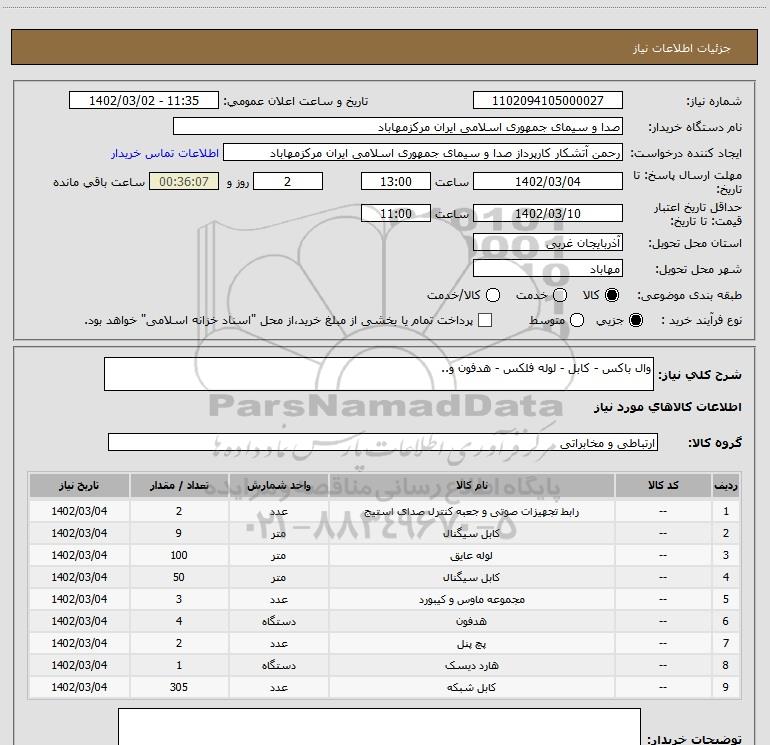Image resolution: width=770 pixels, height=745 pixels.
Task: Click the delivery province field آذربایجان غربی
Action: coord(548,243)
